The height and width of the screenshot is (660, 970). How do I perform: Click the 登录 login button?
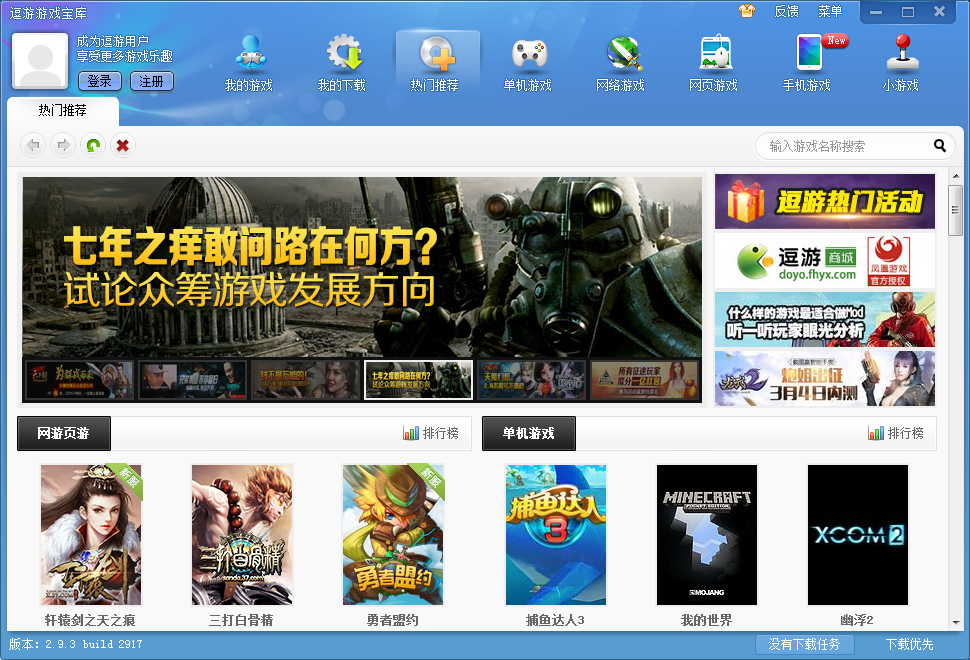(x=99, y=81)
